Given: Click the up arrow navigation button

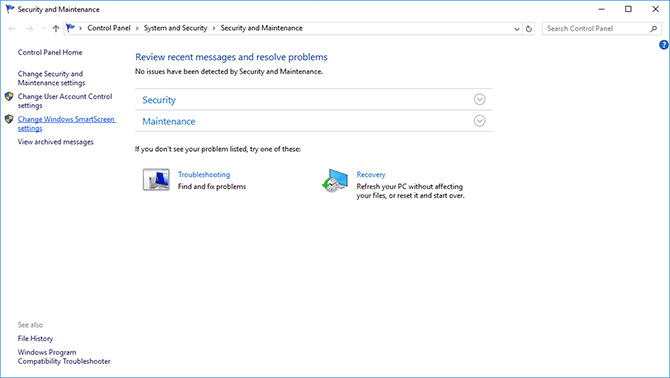Looking at the screenshot, I should click(x=56, y=29).
